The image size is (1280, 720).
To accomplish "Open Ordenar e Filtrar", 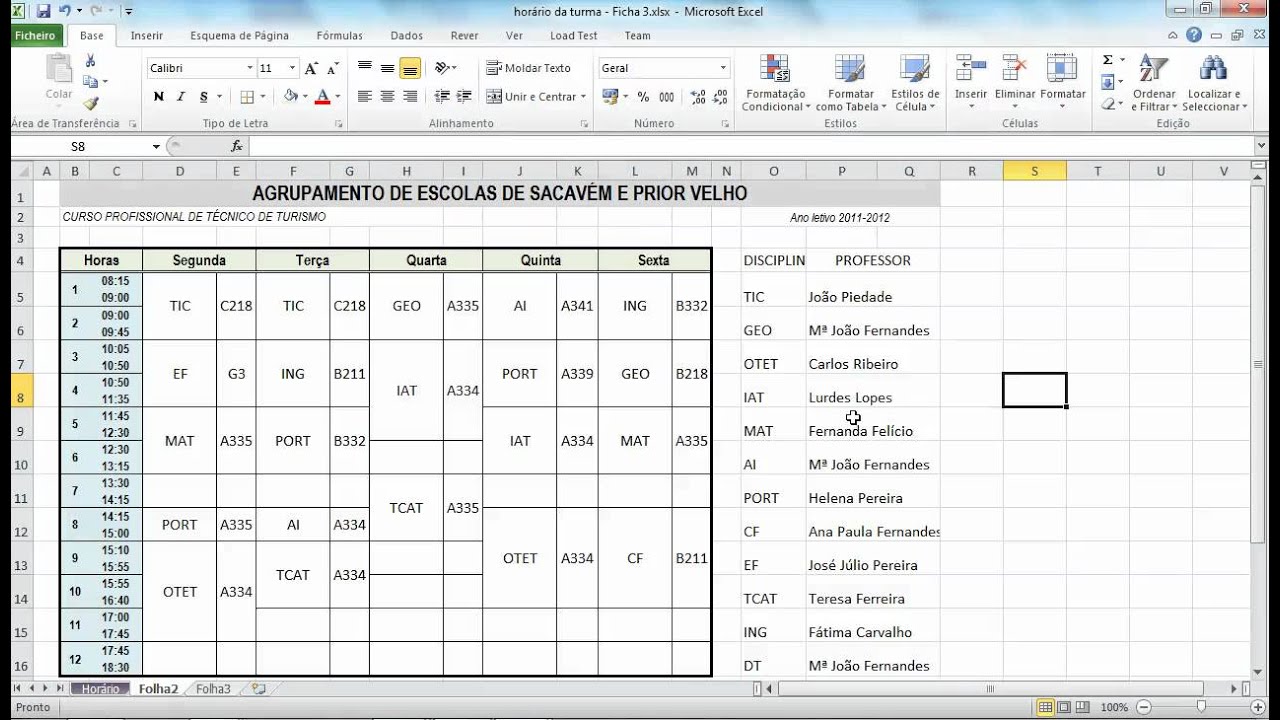I will click(x=1154, y=83).
